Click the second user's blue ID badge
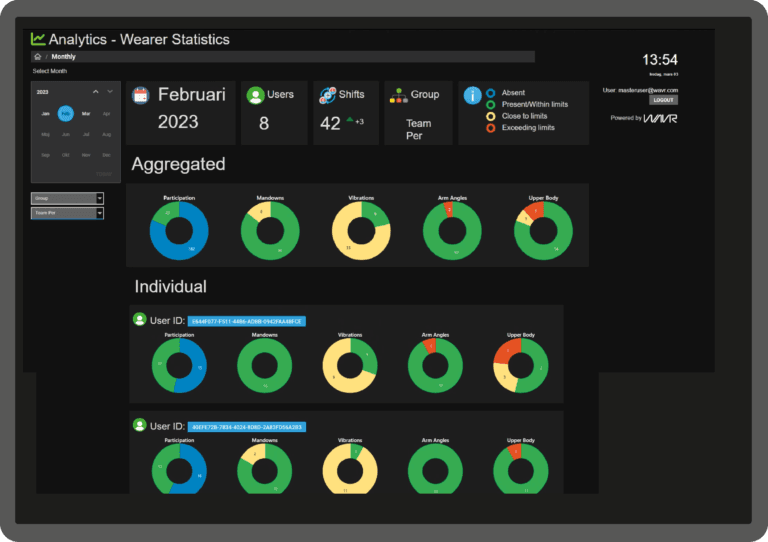 click(247, 427)
